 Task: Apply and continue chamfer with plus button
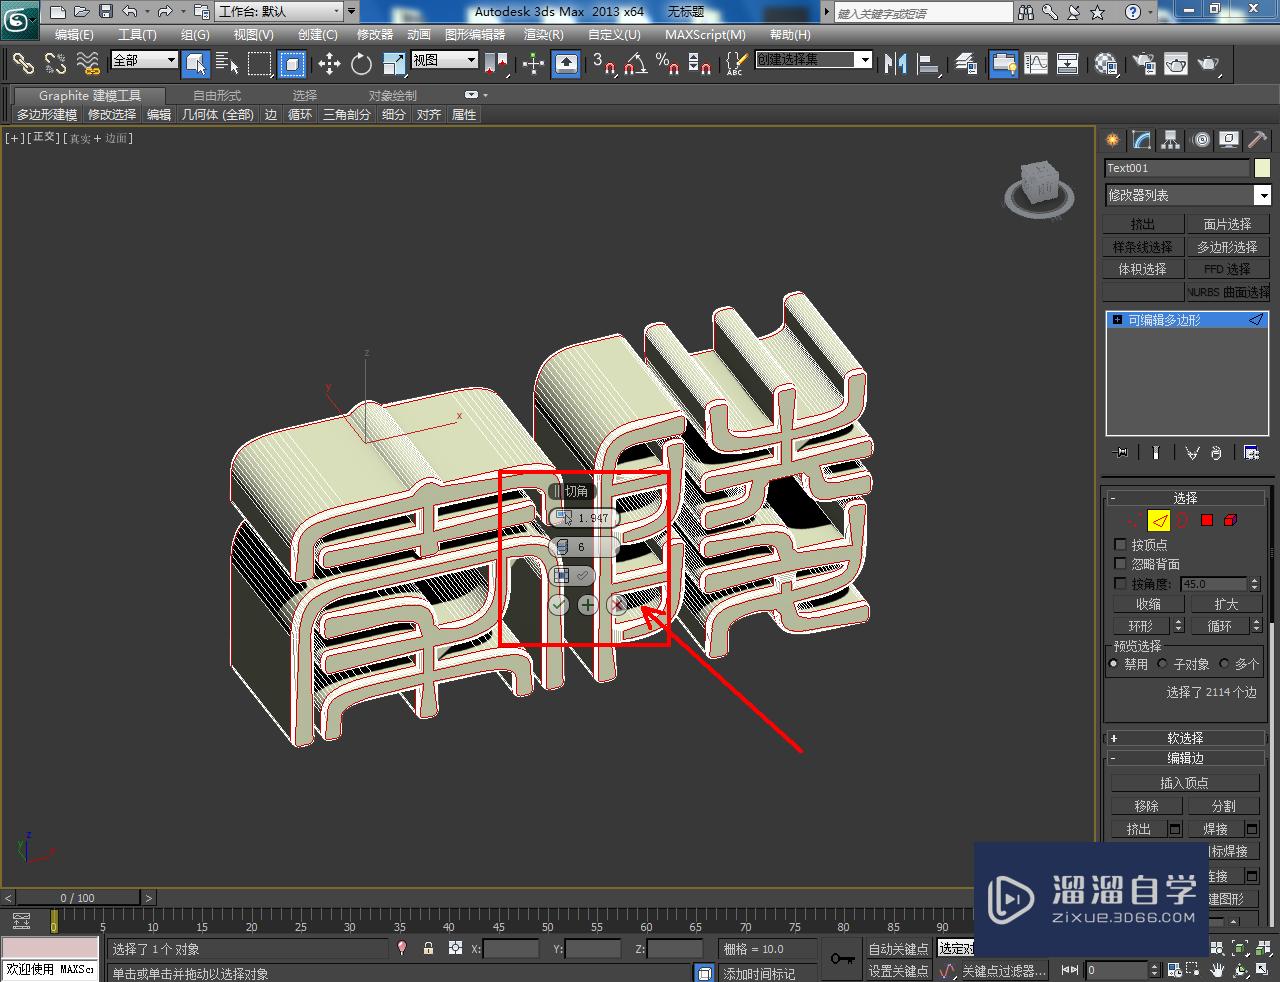tap(588, 604)
